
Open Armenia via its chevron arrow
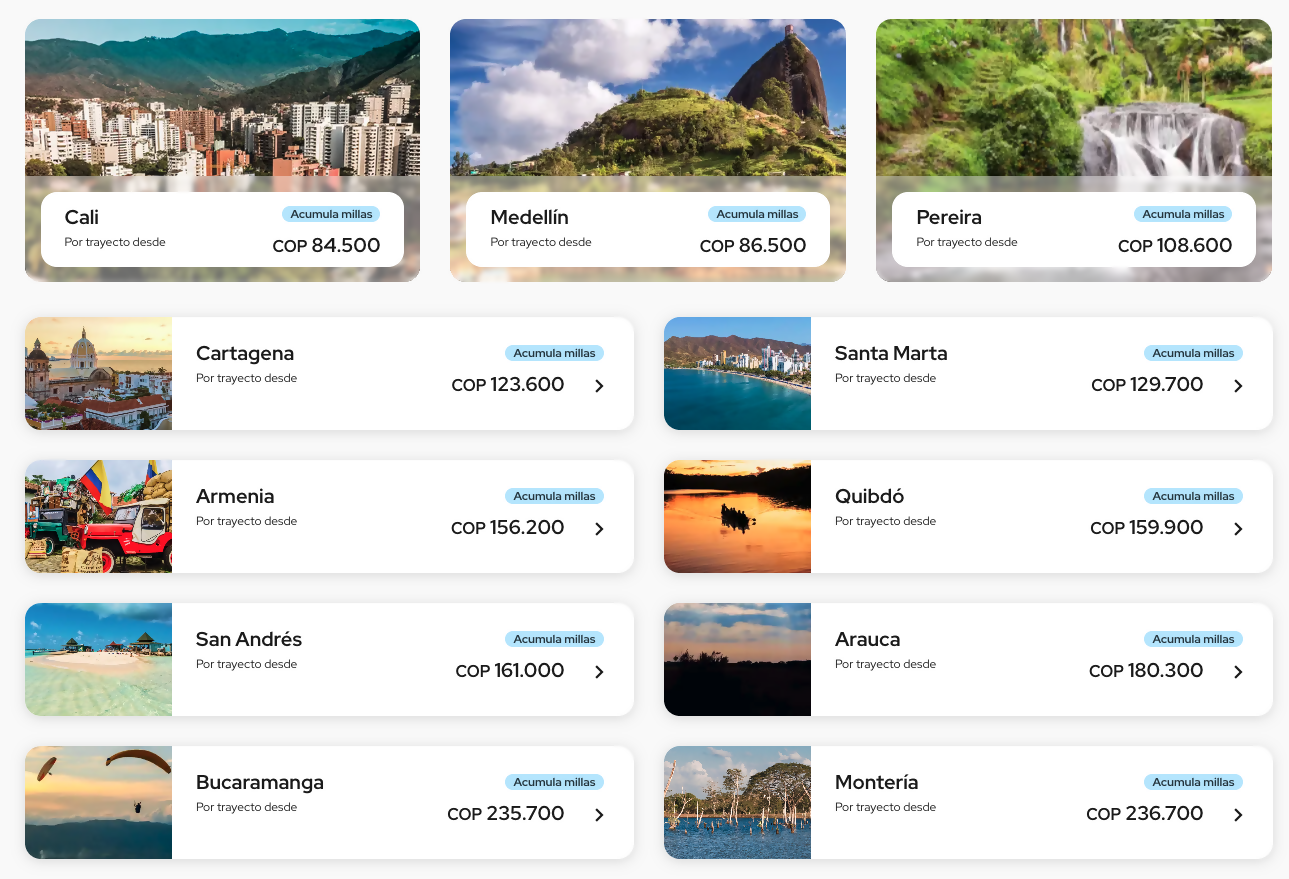(599, 529)
